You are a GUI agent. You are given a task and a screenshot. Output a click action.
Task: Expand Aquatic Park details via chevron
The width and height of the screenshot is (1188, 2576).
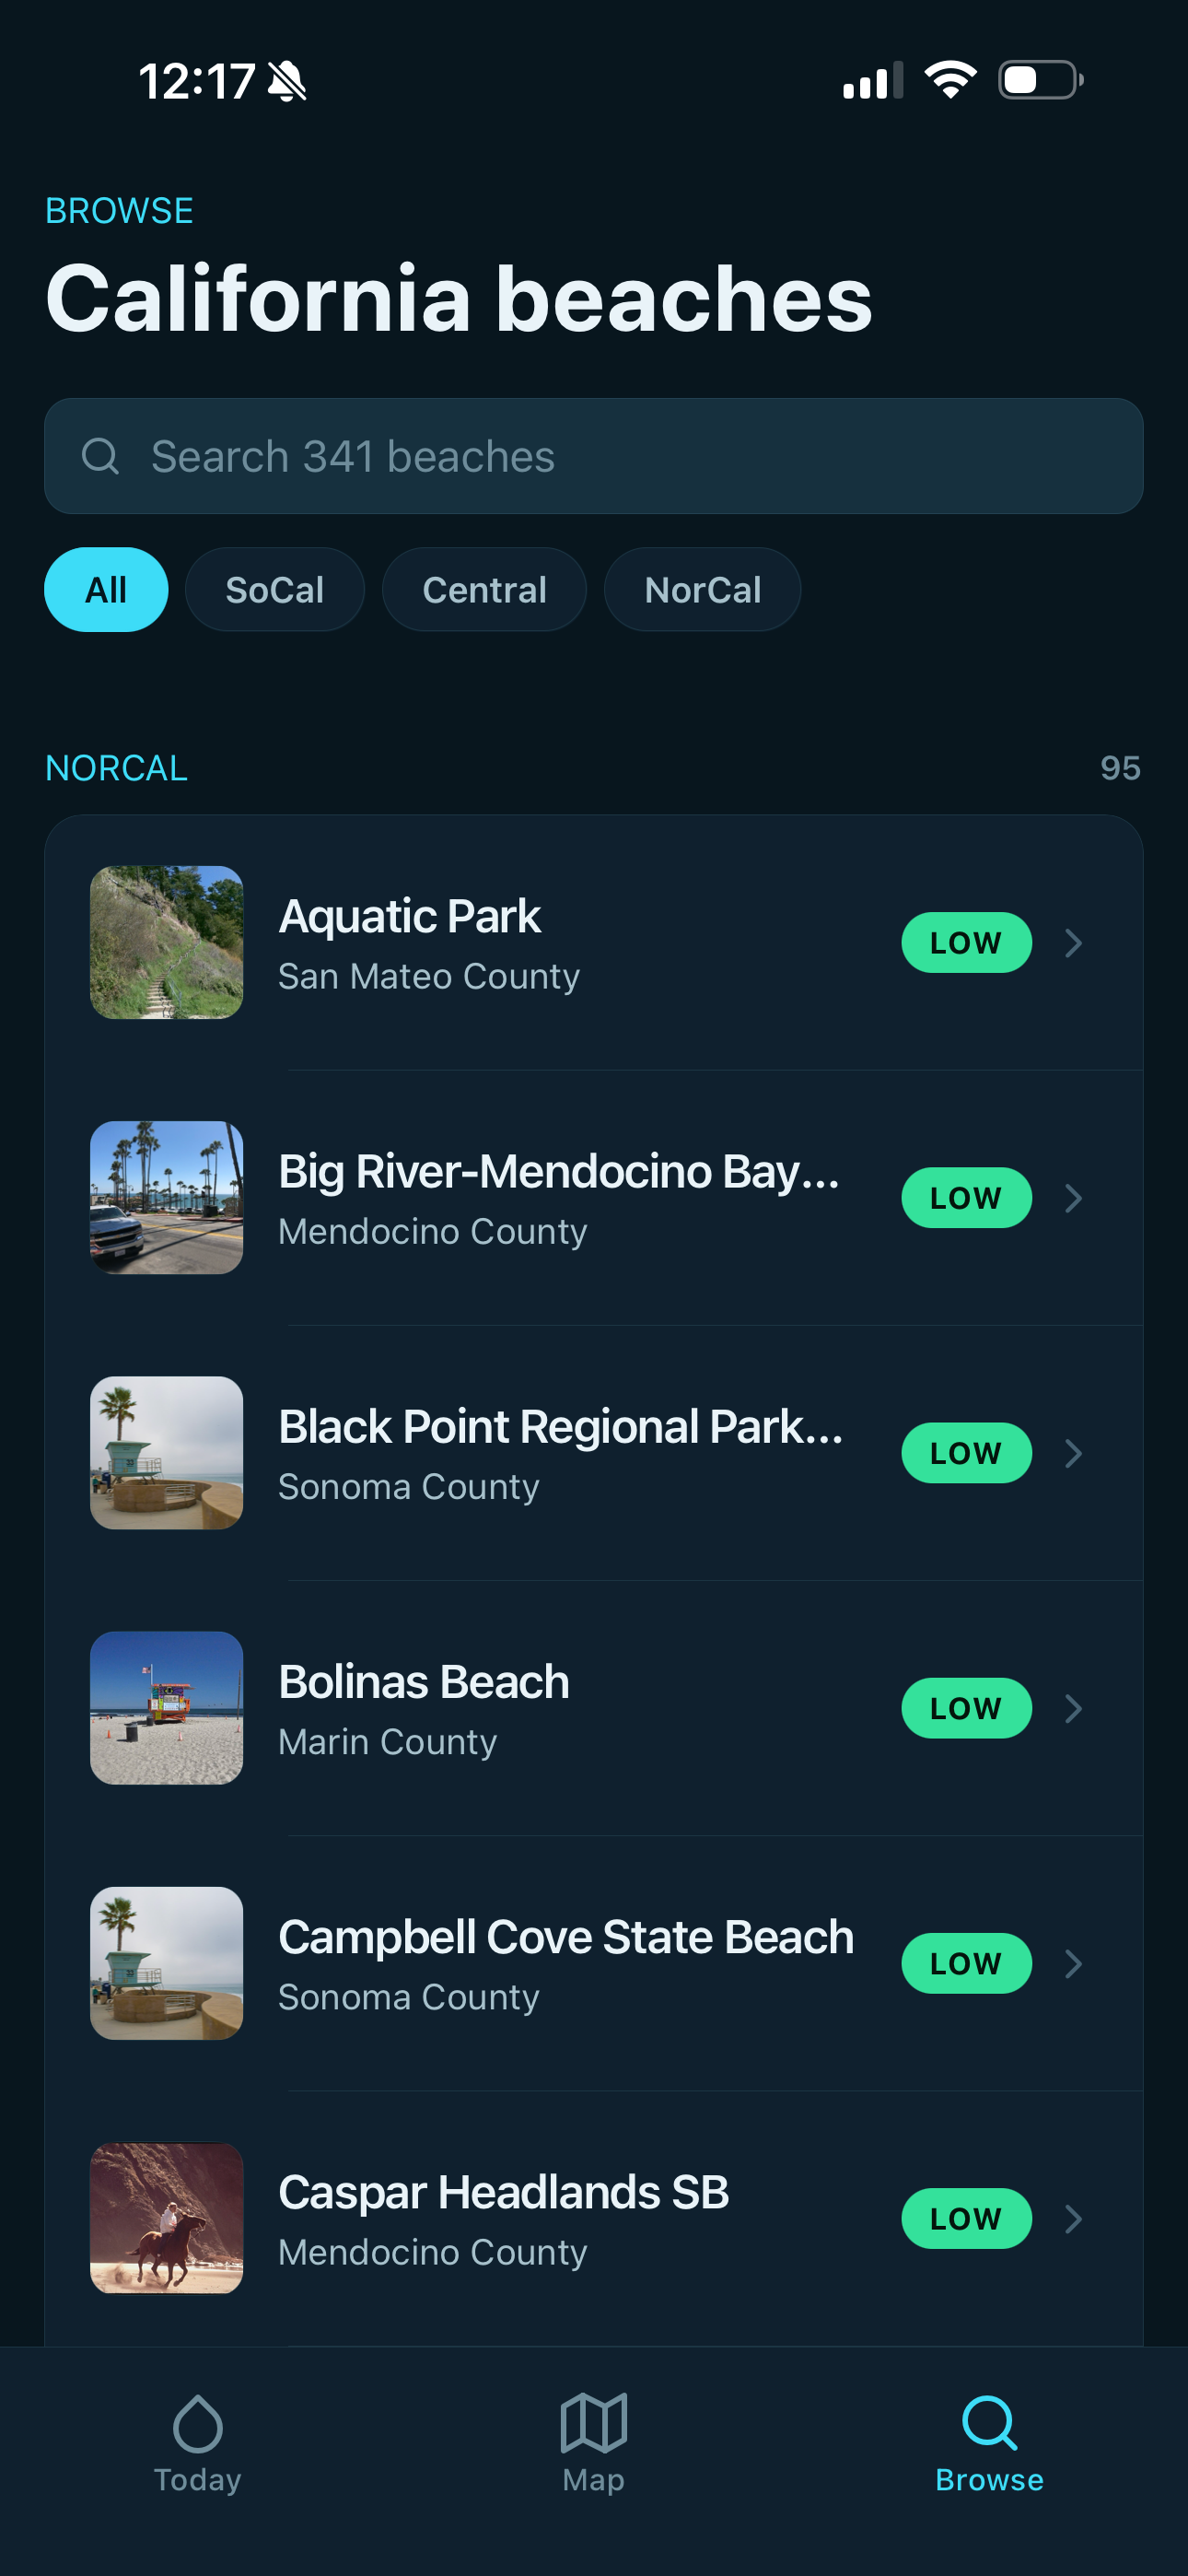(x=1074, y=943)
